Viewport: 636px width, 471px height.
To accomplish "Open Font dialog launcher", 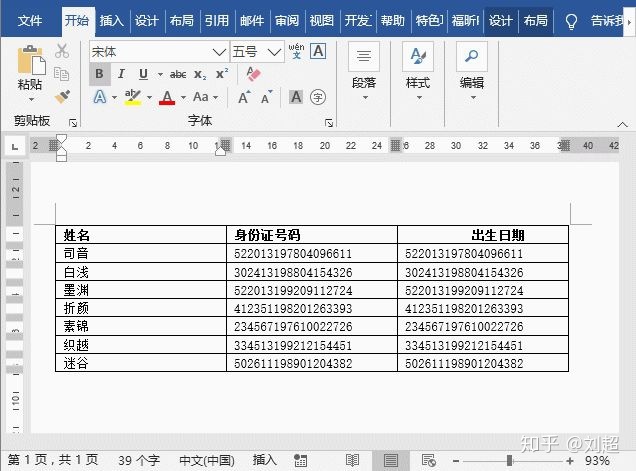I will click(x=329, y=123).
